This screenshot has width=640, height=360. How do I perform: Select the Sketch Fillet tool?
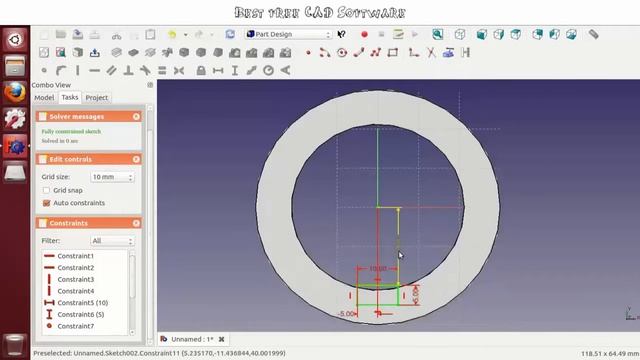pyautogui.click(x=414, y=53)
